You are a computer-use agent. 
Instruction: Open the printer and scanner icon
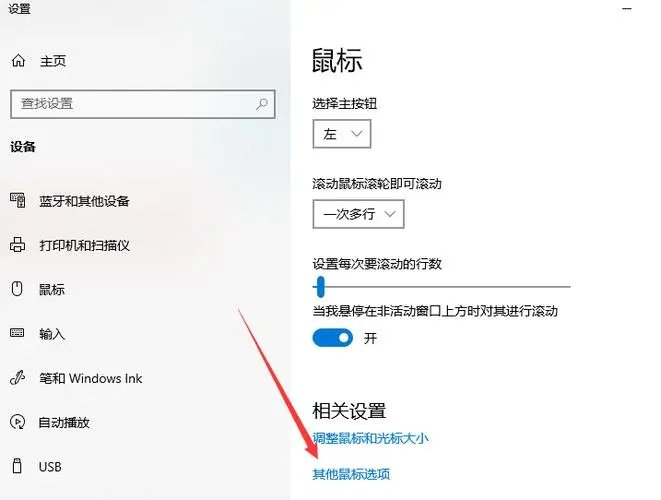[x=17, y=245]
